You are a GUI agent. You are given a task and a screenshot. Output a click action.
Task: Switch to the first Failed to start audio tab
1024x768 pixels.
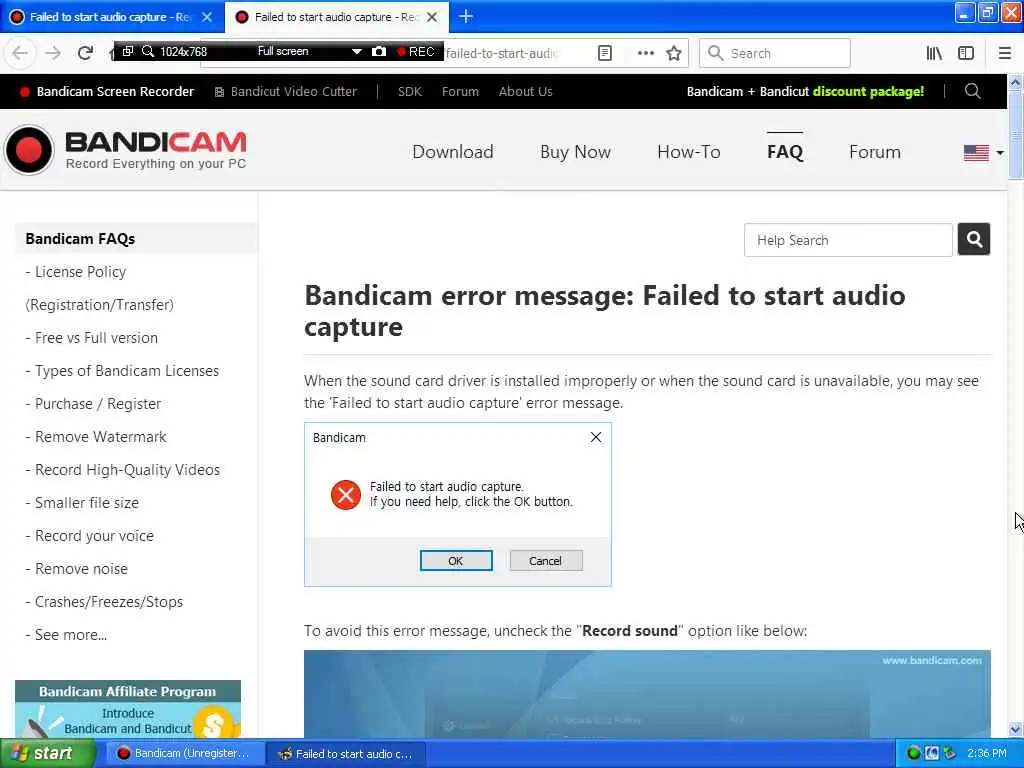pos(108,17)
